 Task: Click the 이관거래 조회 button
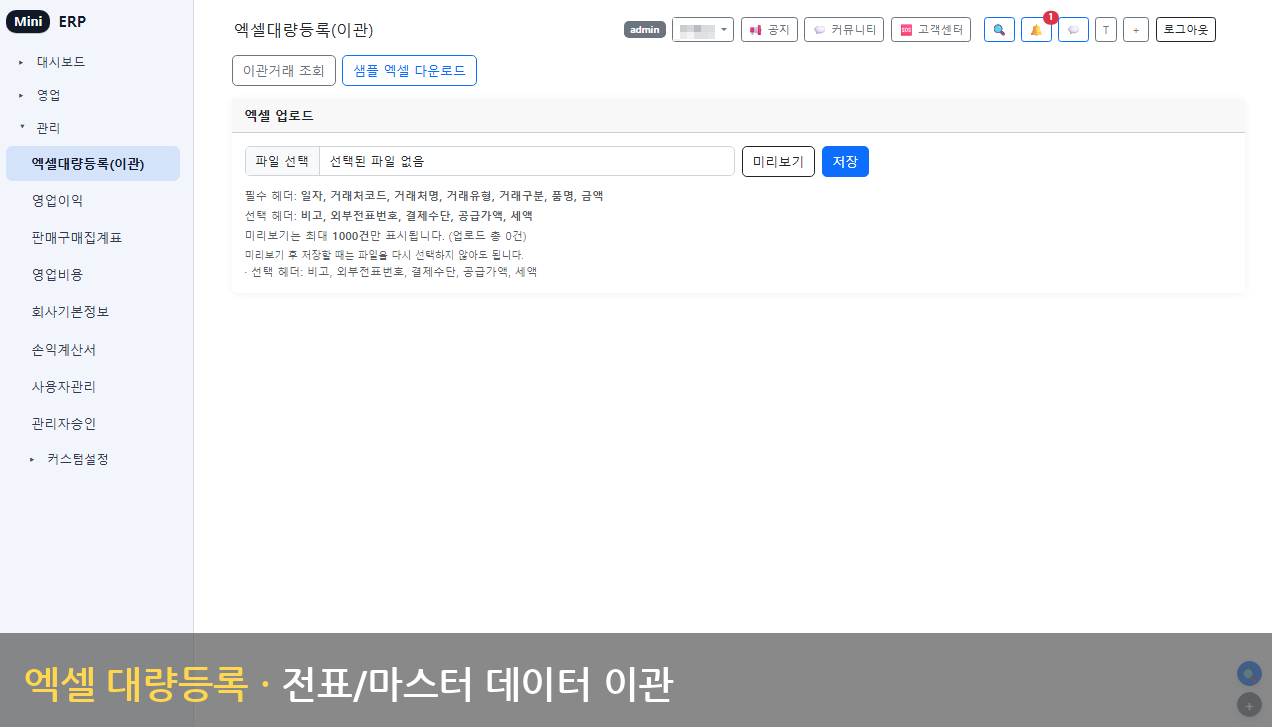(x=284, y=71)
